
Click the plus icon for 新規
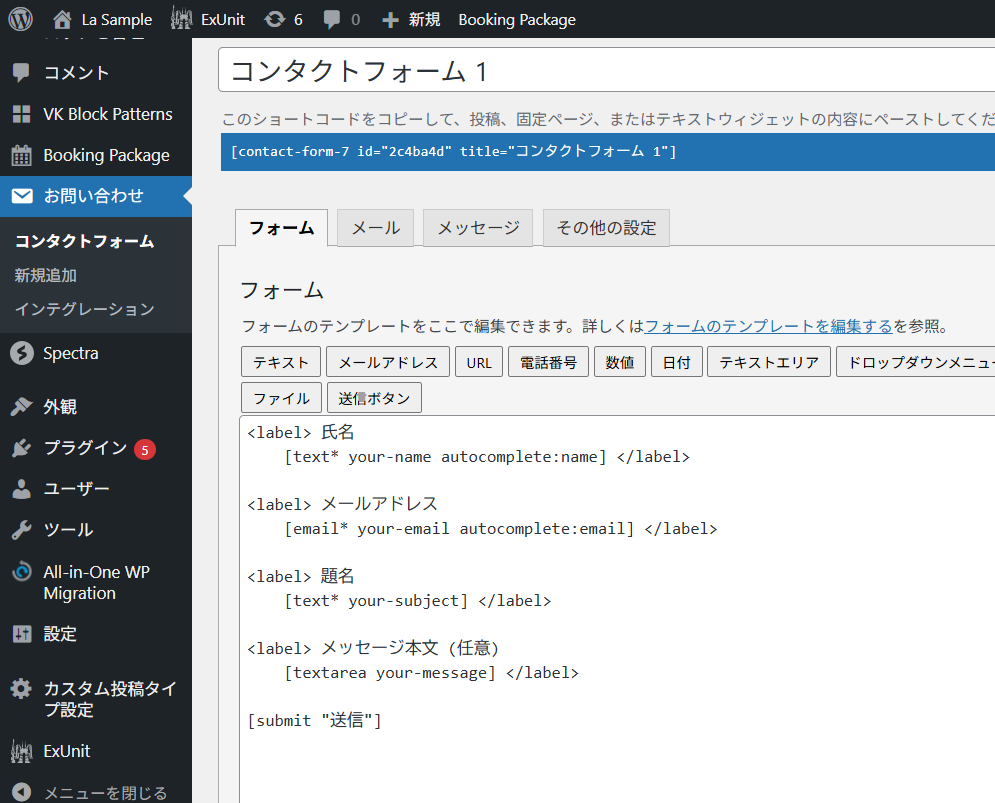pyautogui.click(x=390, y=20)
